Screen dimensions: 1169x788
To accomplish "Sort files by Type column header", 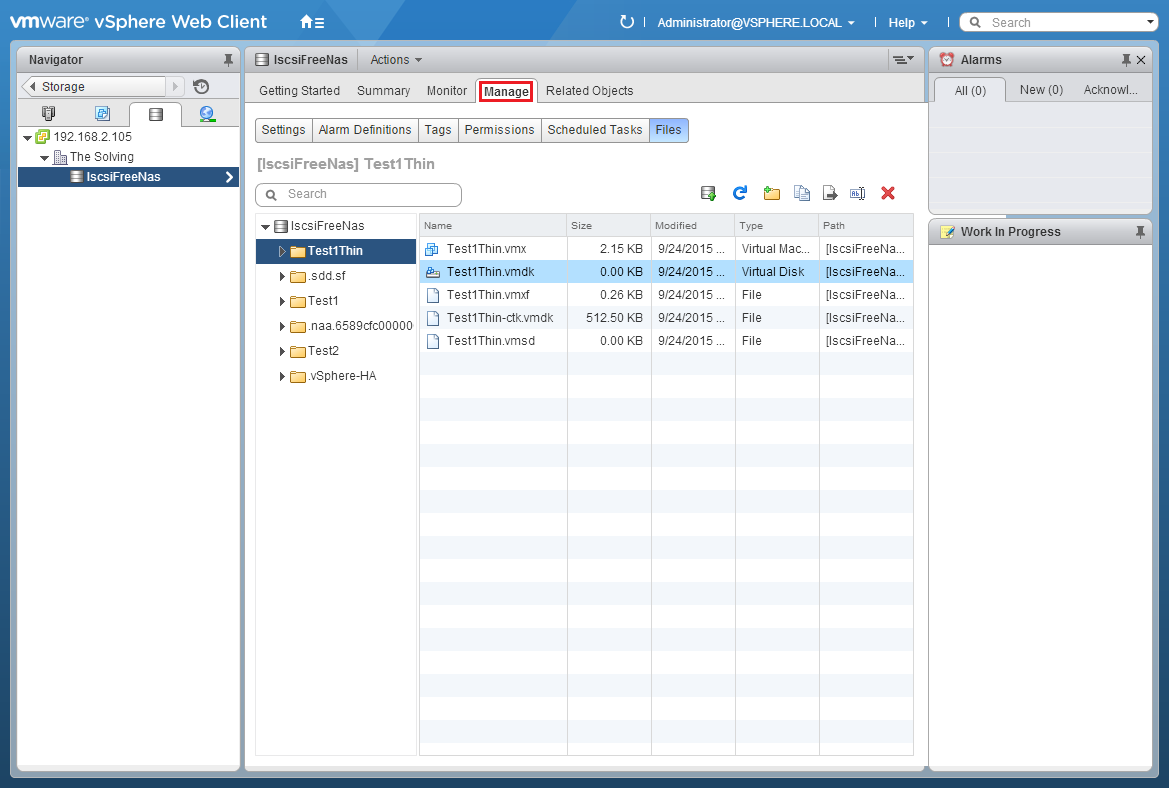I will pyautogui.click(x=777, y=225).
